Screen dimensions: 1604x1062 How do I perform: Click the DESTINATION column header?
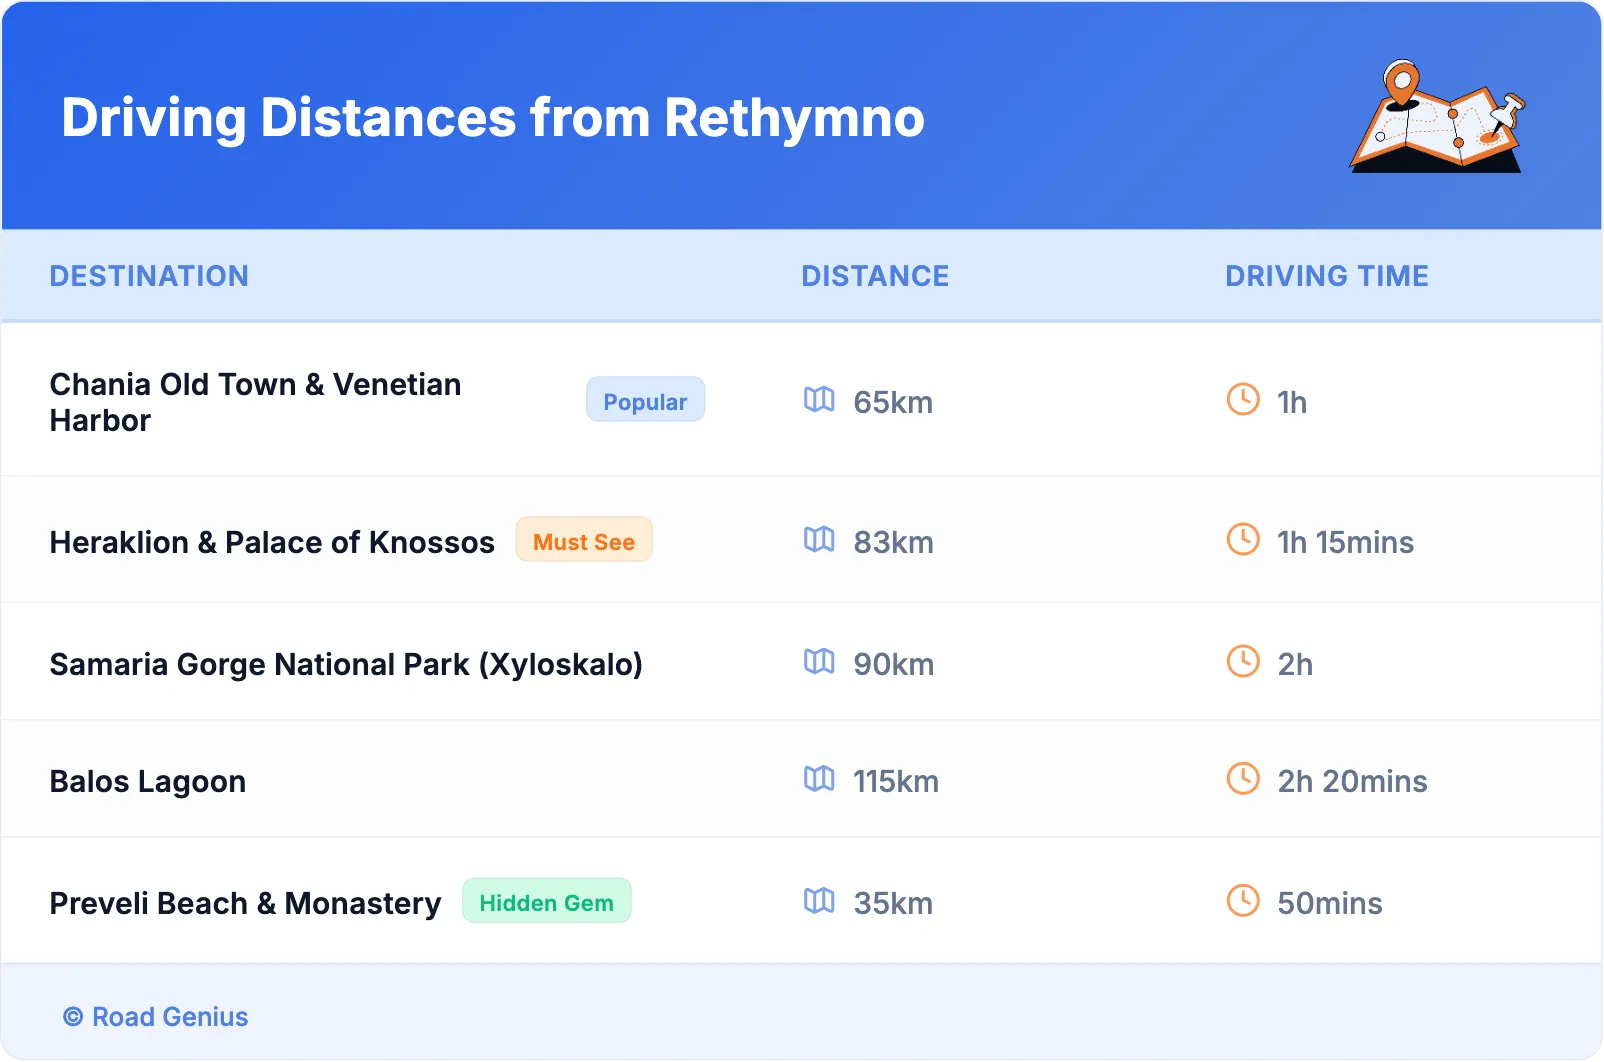coord(149,276)
